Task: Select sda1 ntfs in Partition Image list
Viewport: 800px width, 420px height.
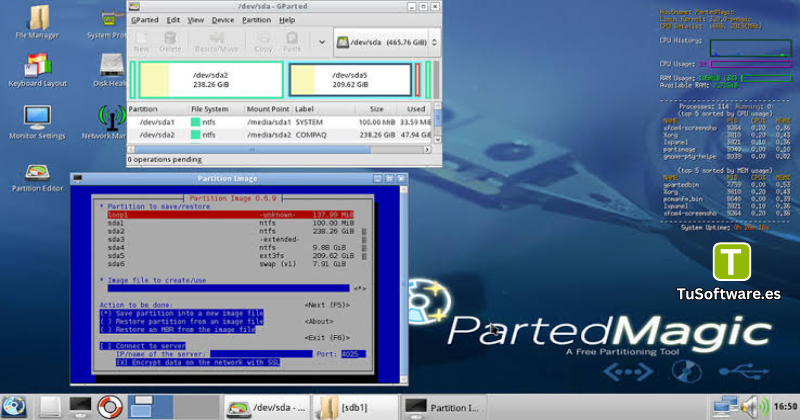Action: [231, 223]
